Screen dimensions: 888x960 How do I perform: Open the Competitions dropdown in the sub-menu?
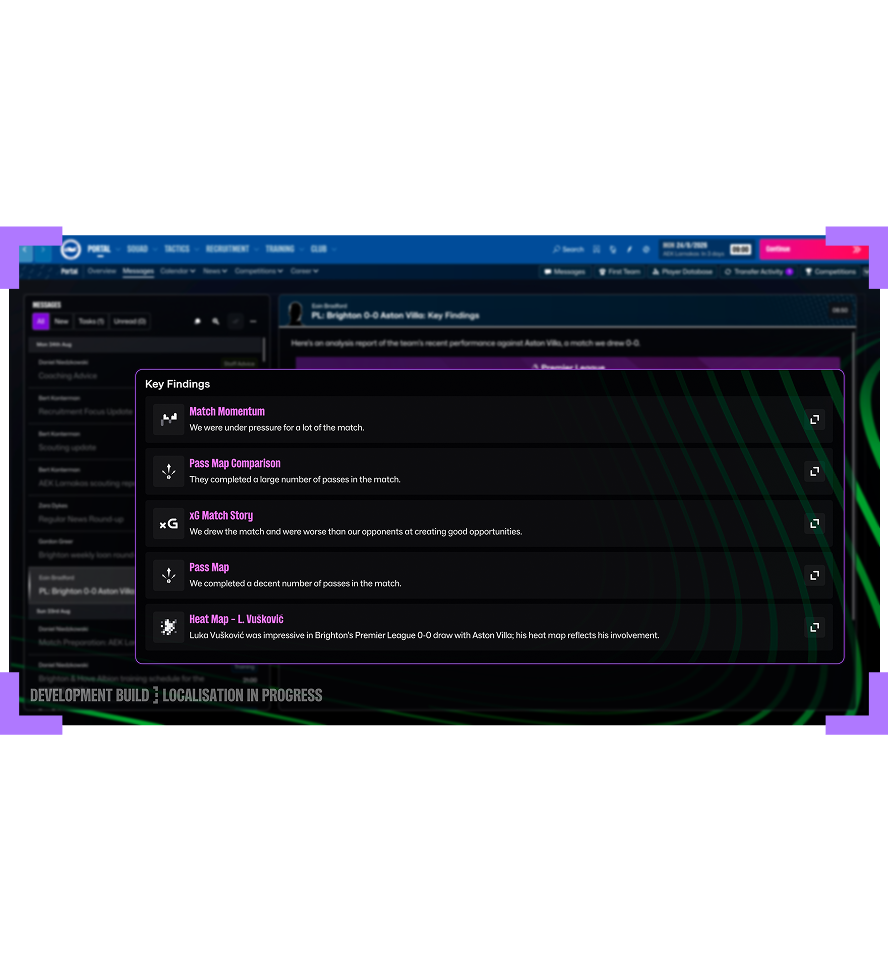[258, 271]
